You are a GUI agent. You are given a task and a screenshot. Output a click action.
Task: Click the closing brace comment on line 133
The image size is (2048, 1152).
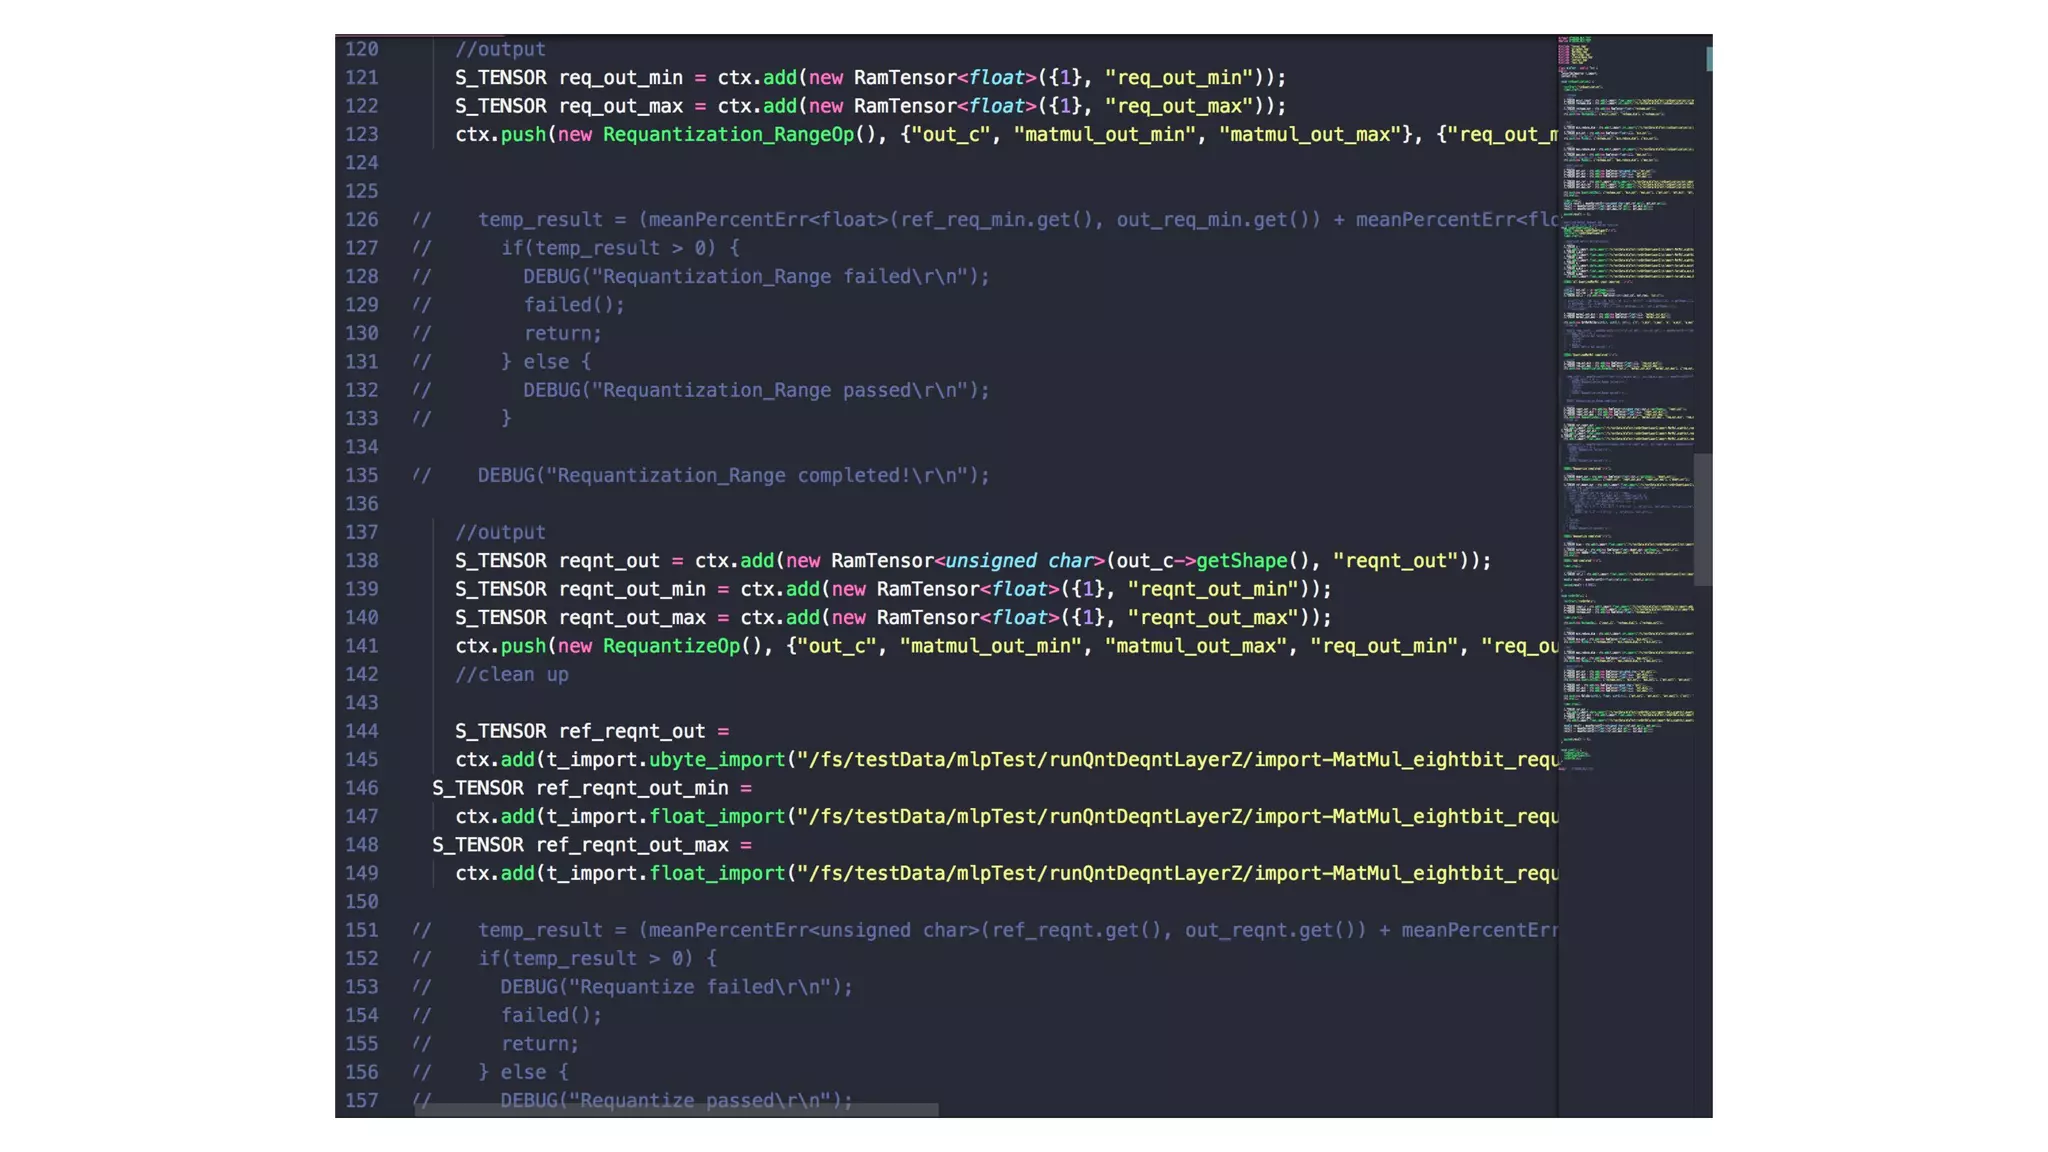click(x=506, y=419)
